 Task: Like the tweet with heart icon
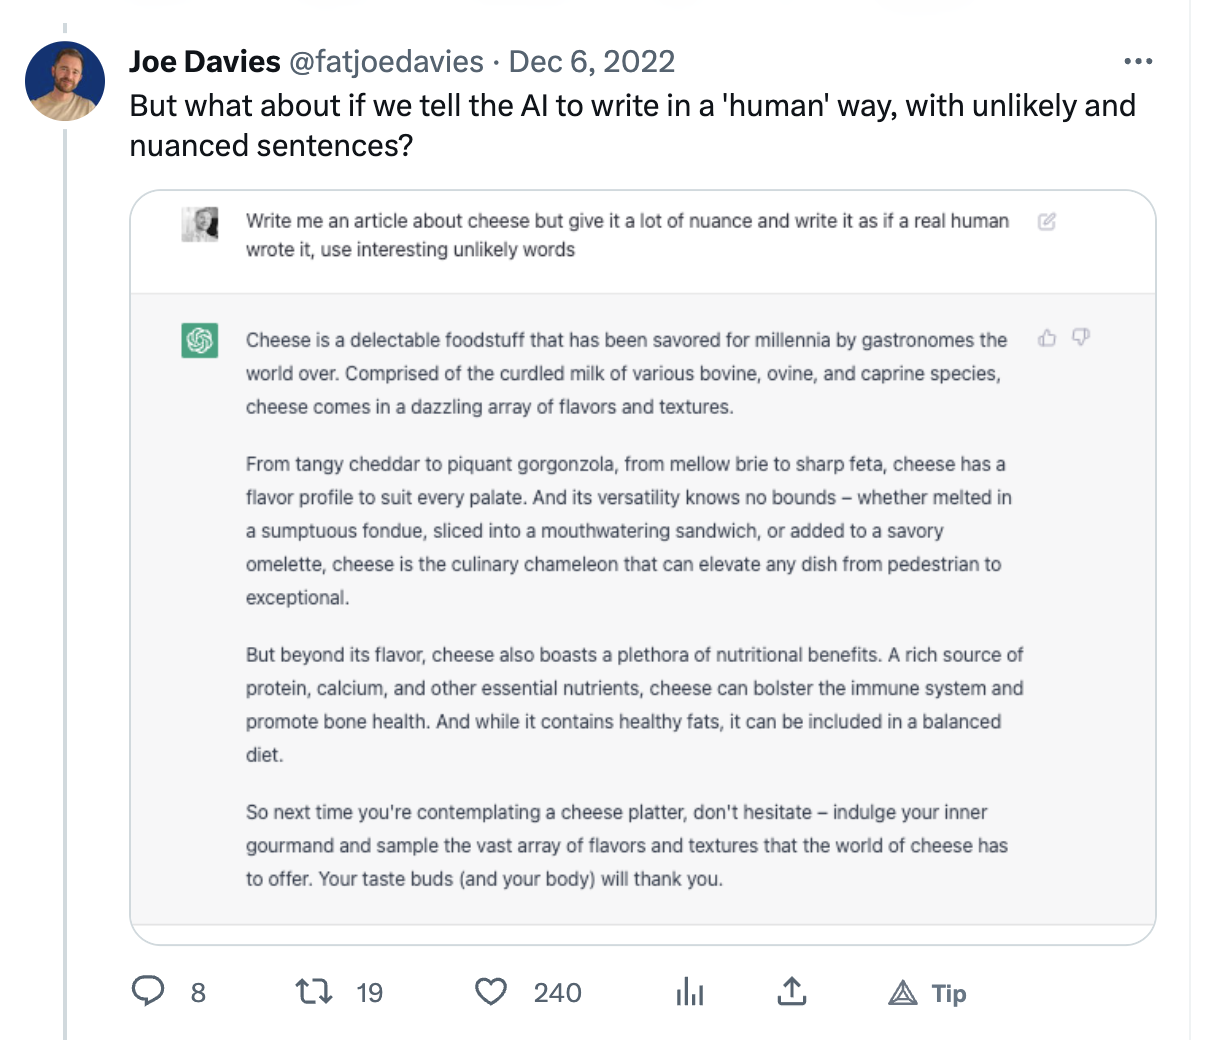(490, 991)
